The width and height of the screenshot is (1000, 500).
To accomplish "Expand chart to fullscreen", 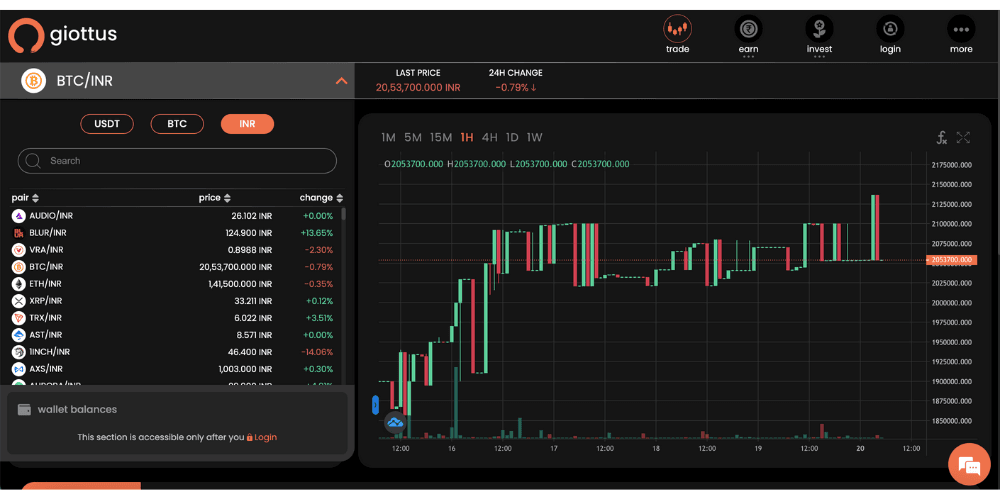I will (963, 137).
